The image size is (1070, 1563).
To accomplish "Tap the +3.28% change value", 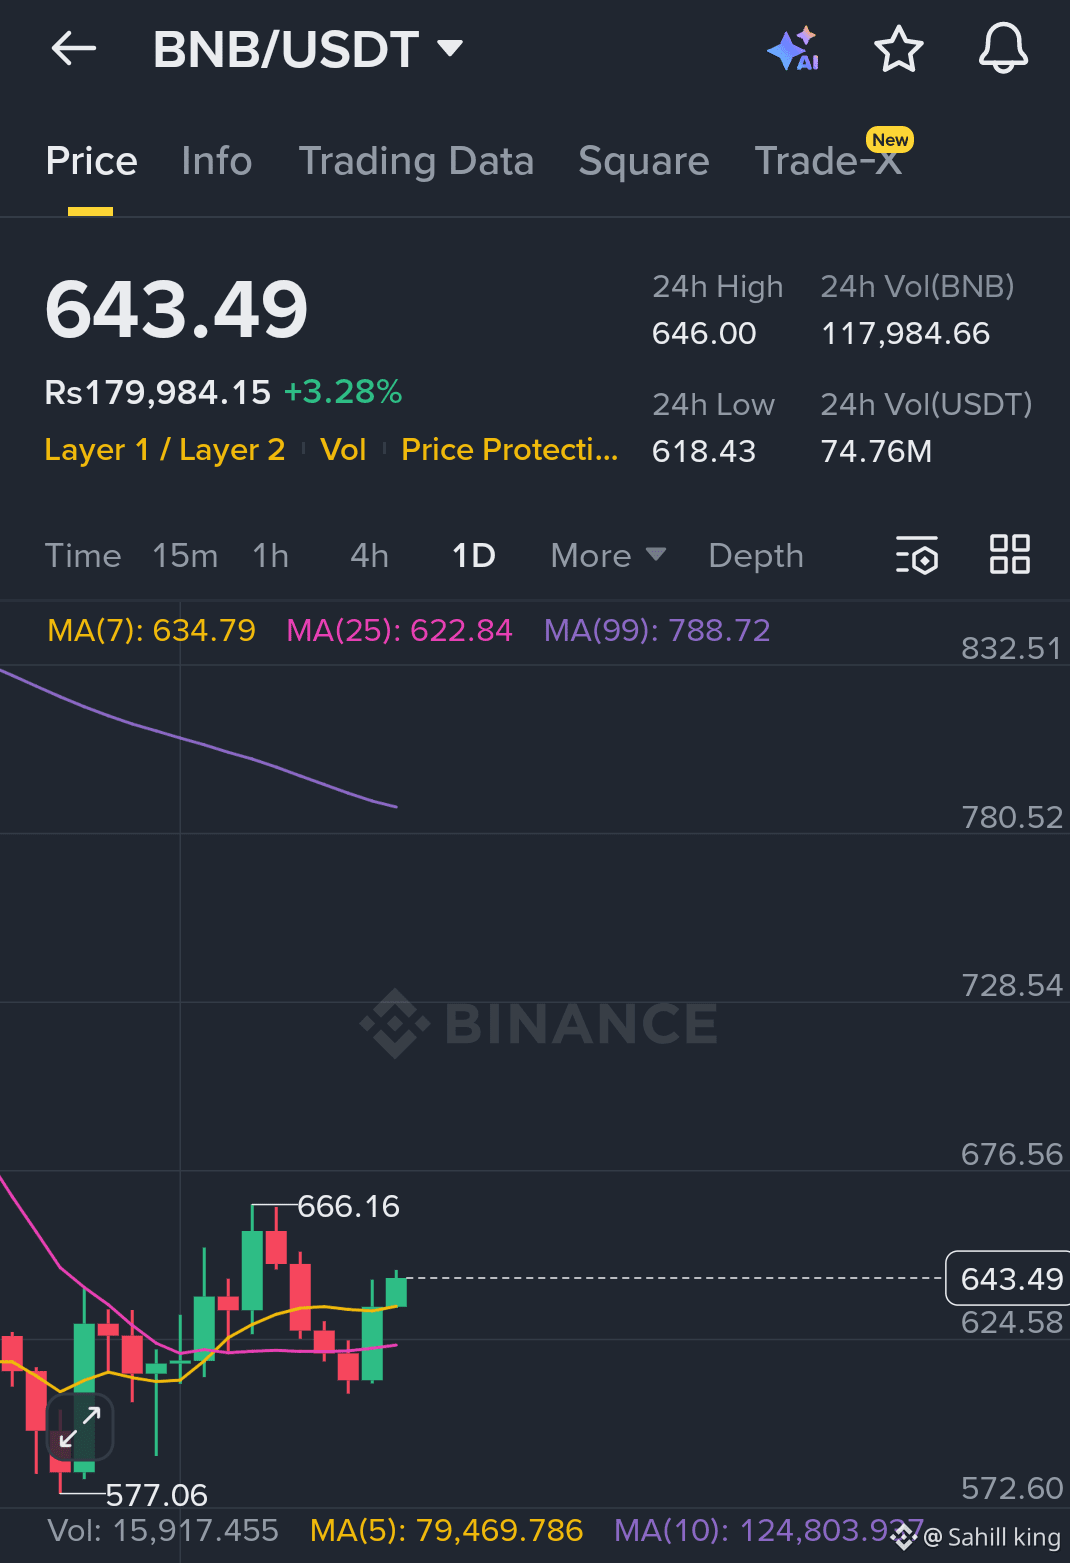I will pyautogui.click(x=343, y=392).
